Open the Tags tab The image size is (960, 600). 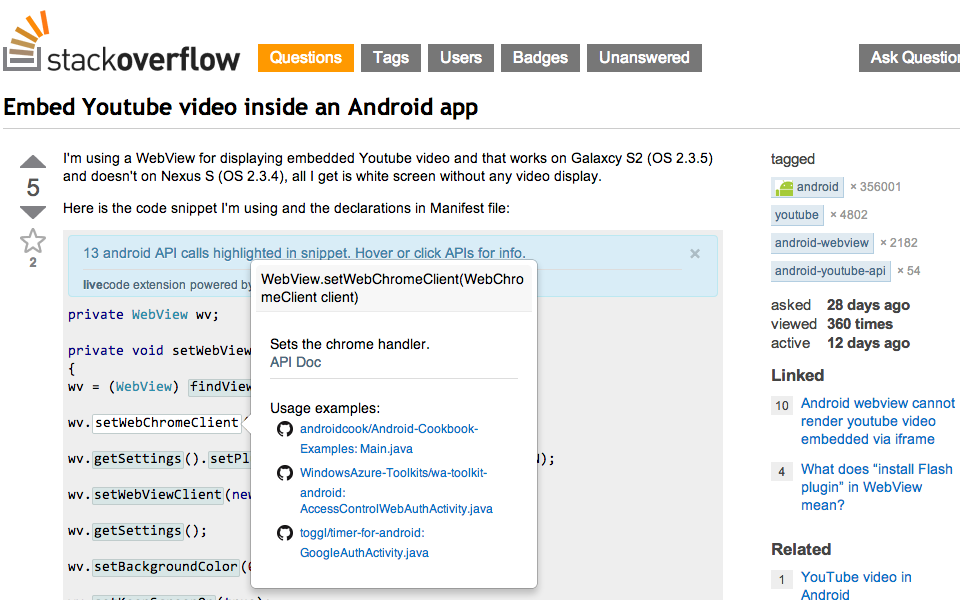pyautogui.click(x=391, y=58)
